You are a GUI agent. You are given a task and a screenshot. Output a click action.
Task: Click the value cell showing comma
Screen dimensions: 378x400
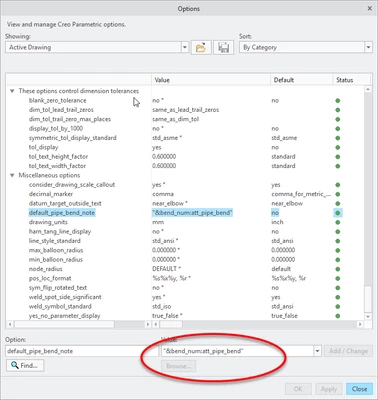(163, 194)
